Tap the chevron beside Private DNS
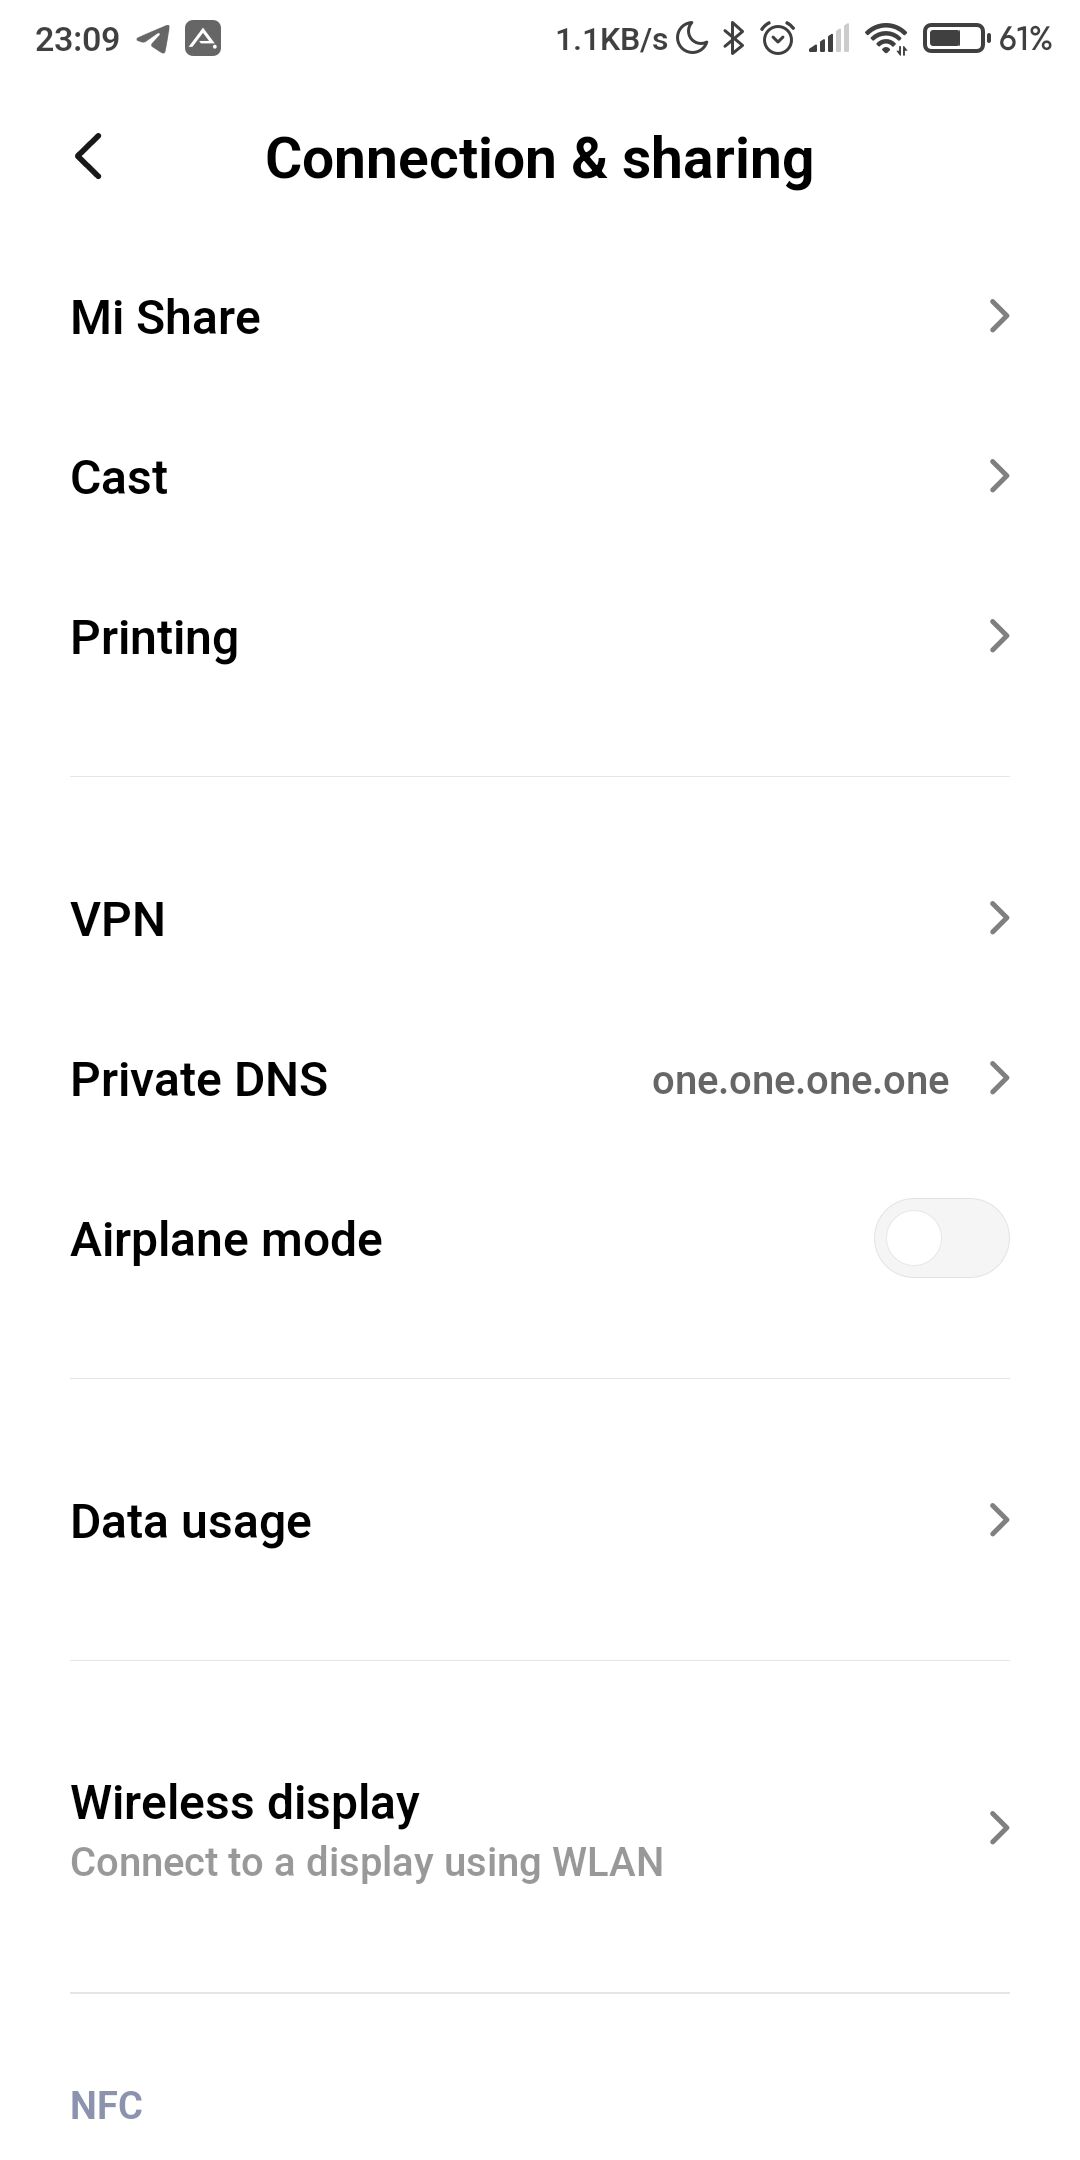Image resolution: width=1080 pixels, height=2160 pixels. tap(998, 1078)
